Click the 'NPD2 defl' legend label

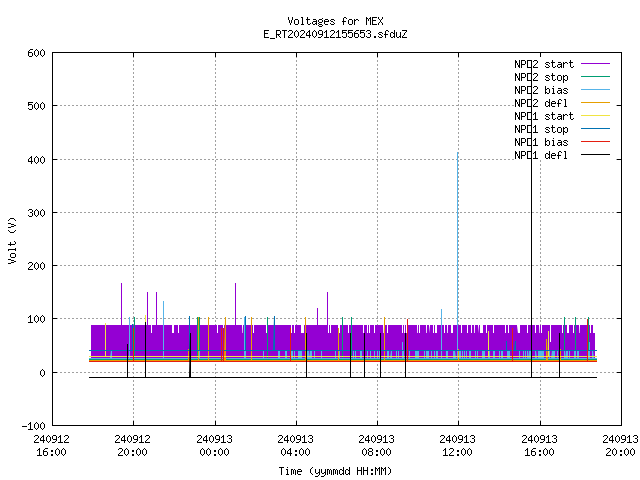point(541,103)
